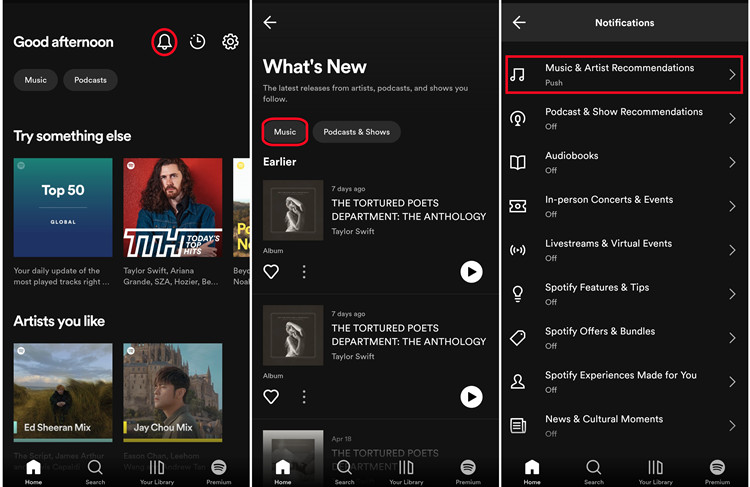
Task: Tap Your Library in What's New bottom bar
Action: 406,472
